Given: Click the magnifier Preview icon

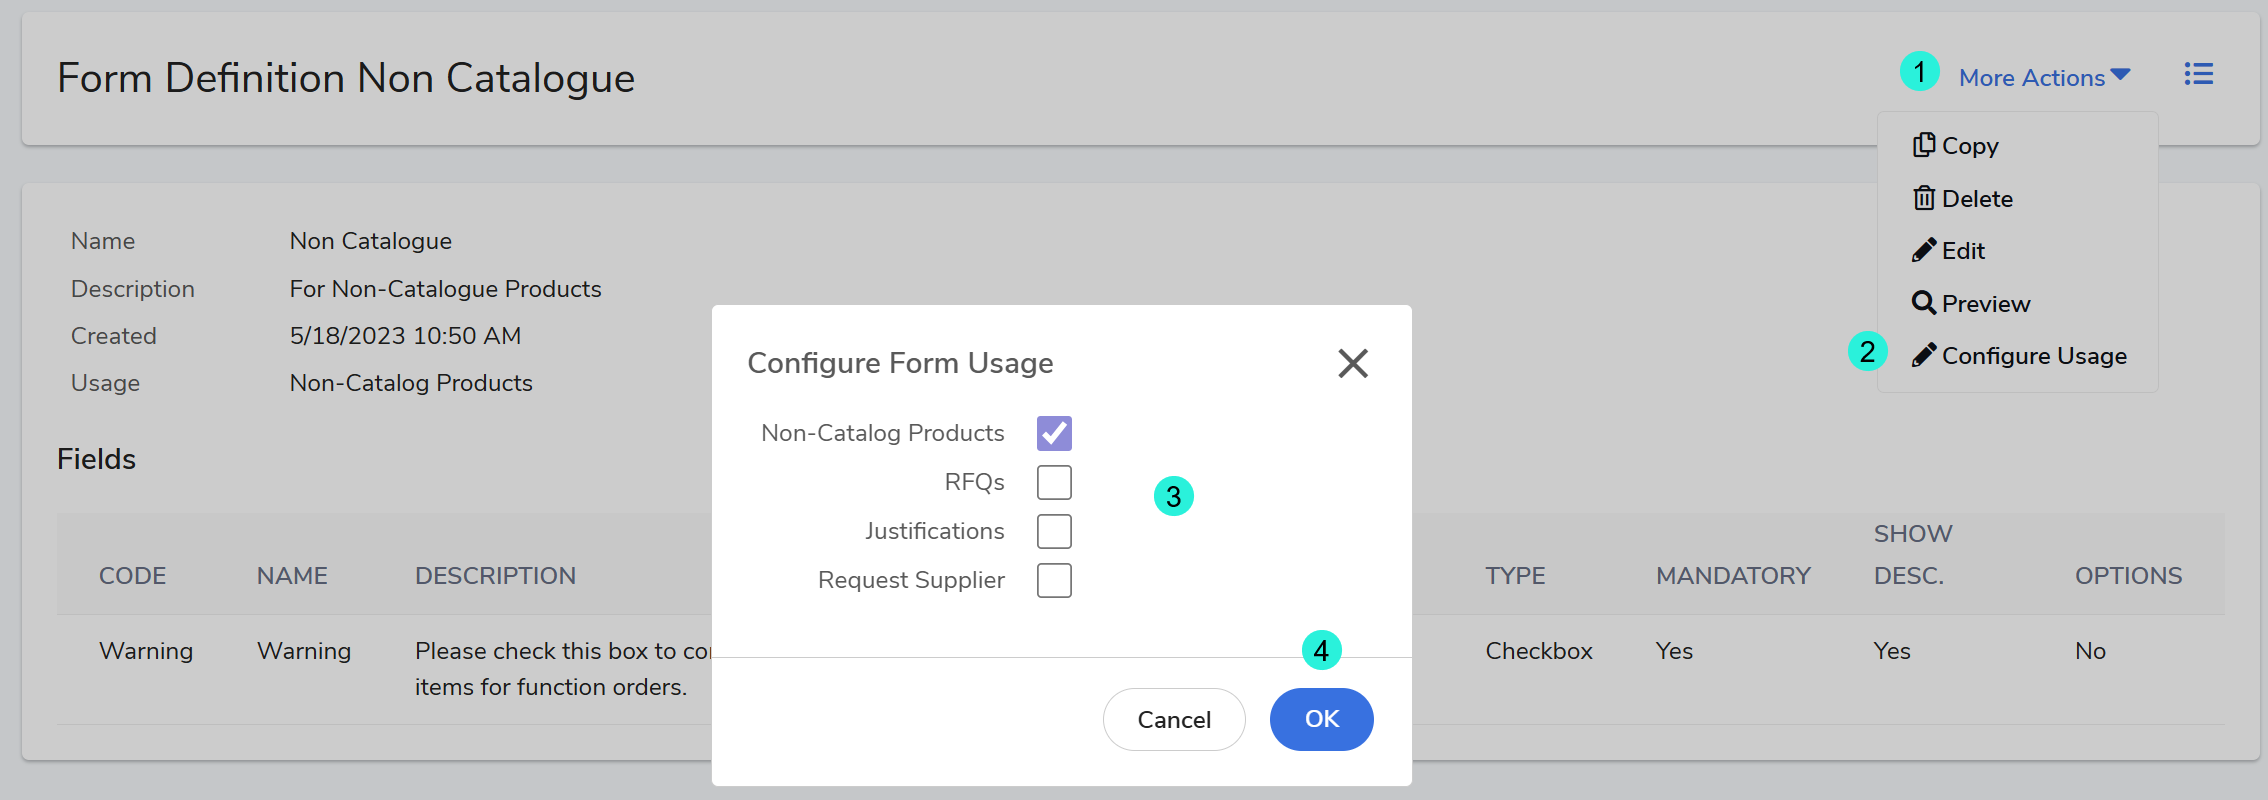Looking at the screenshot, I should [x=1924, y=302].
